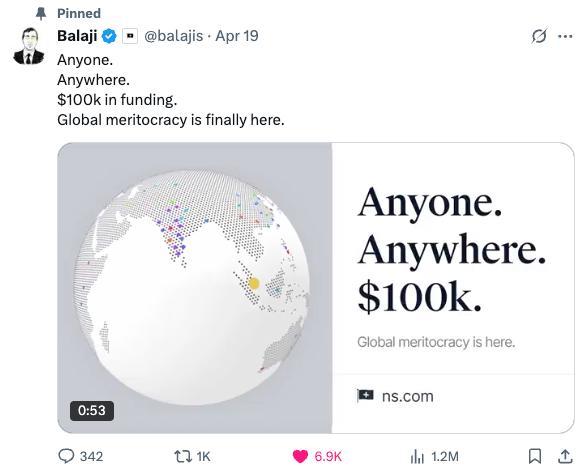Click the Balaji display name

click(77, 36)
